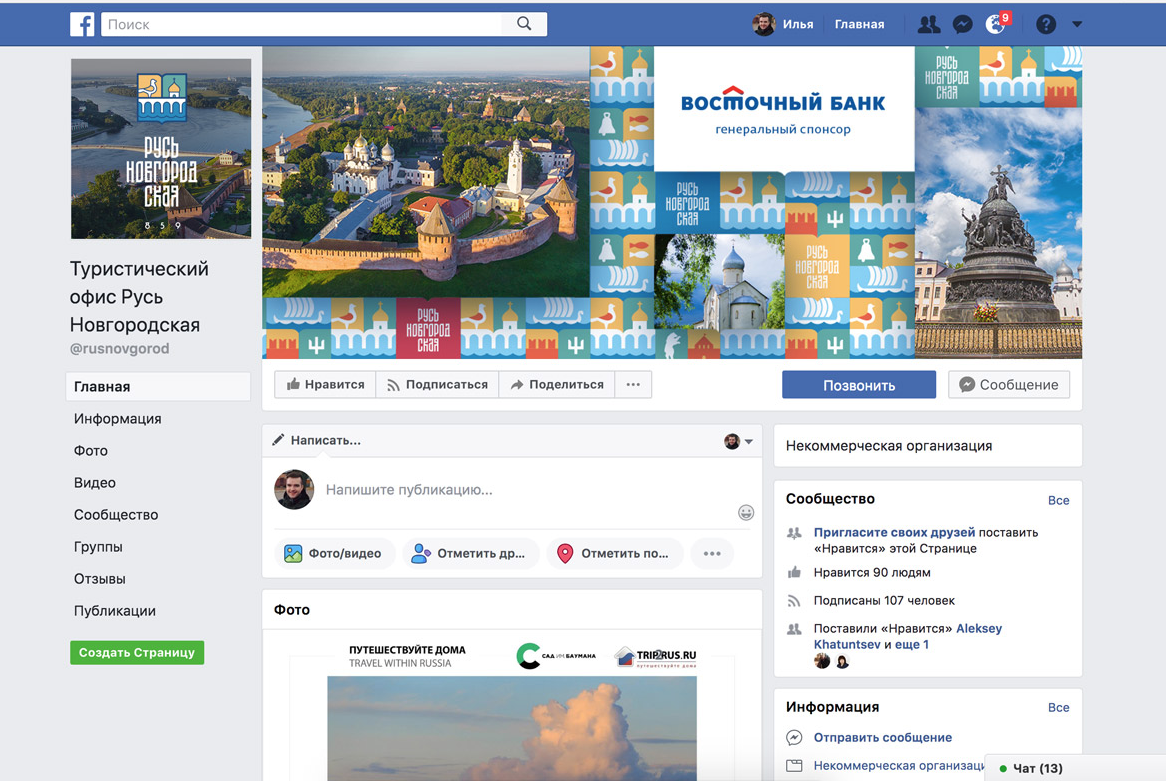Click the Все link in Сообщество section
Screen dimensions: 1166x781
pyautogui.click(x=1058, y=501)
